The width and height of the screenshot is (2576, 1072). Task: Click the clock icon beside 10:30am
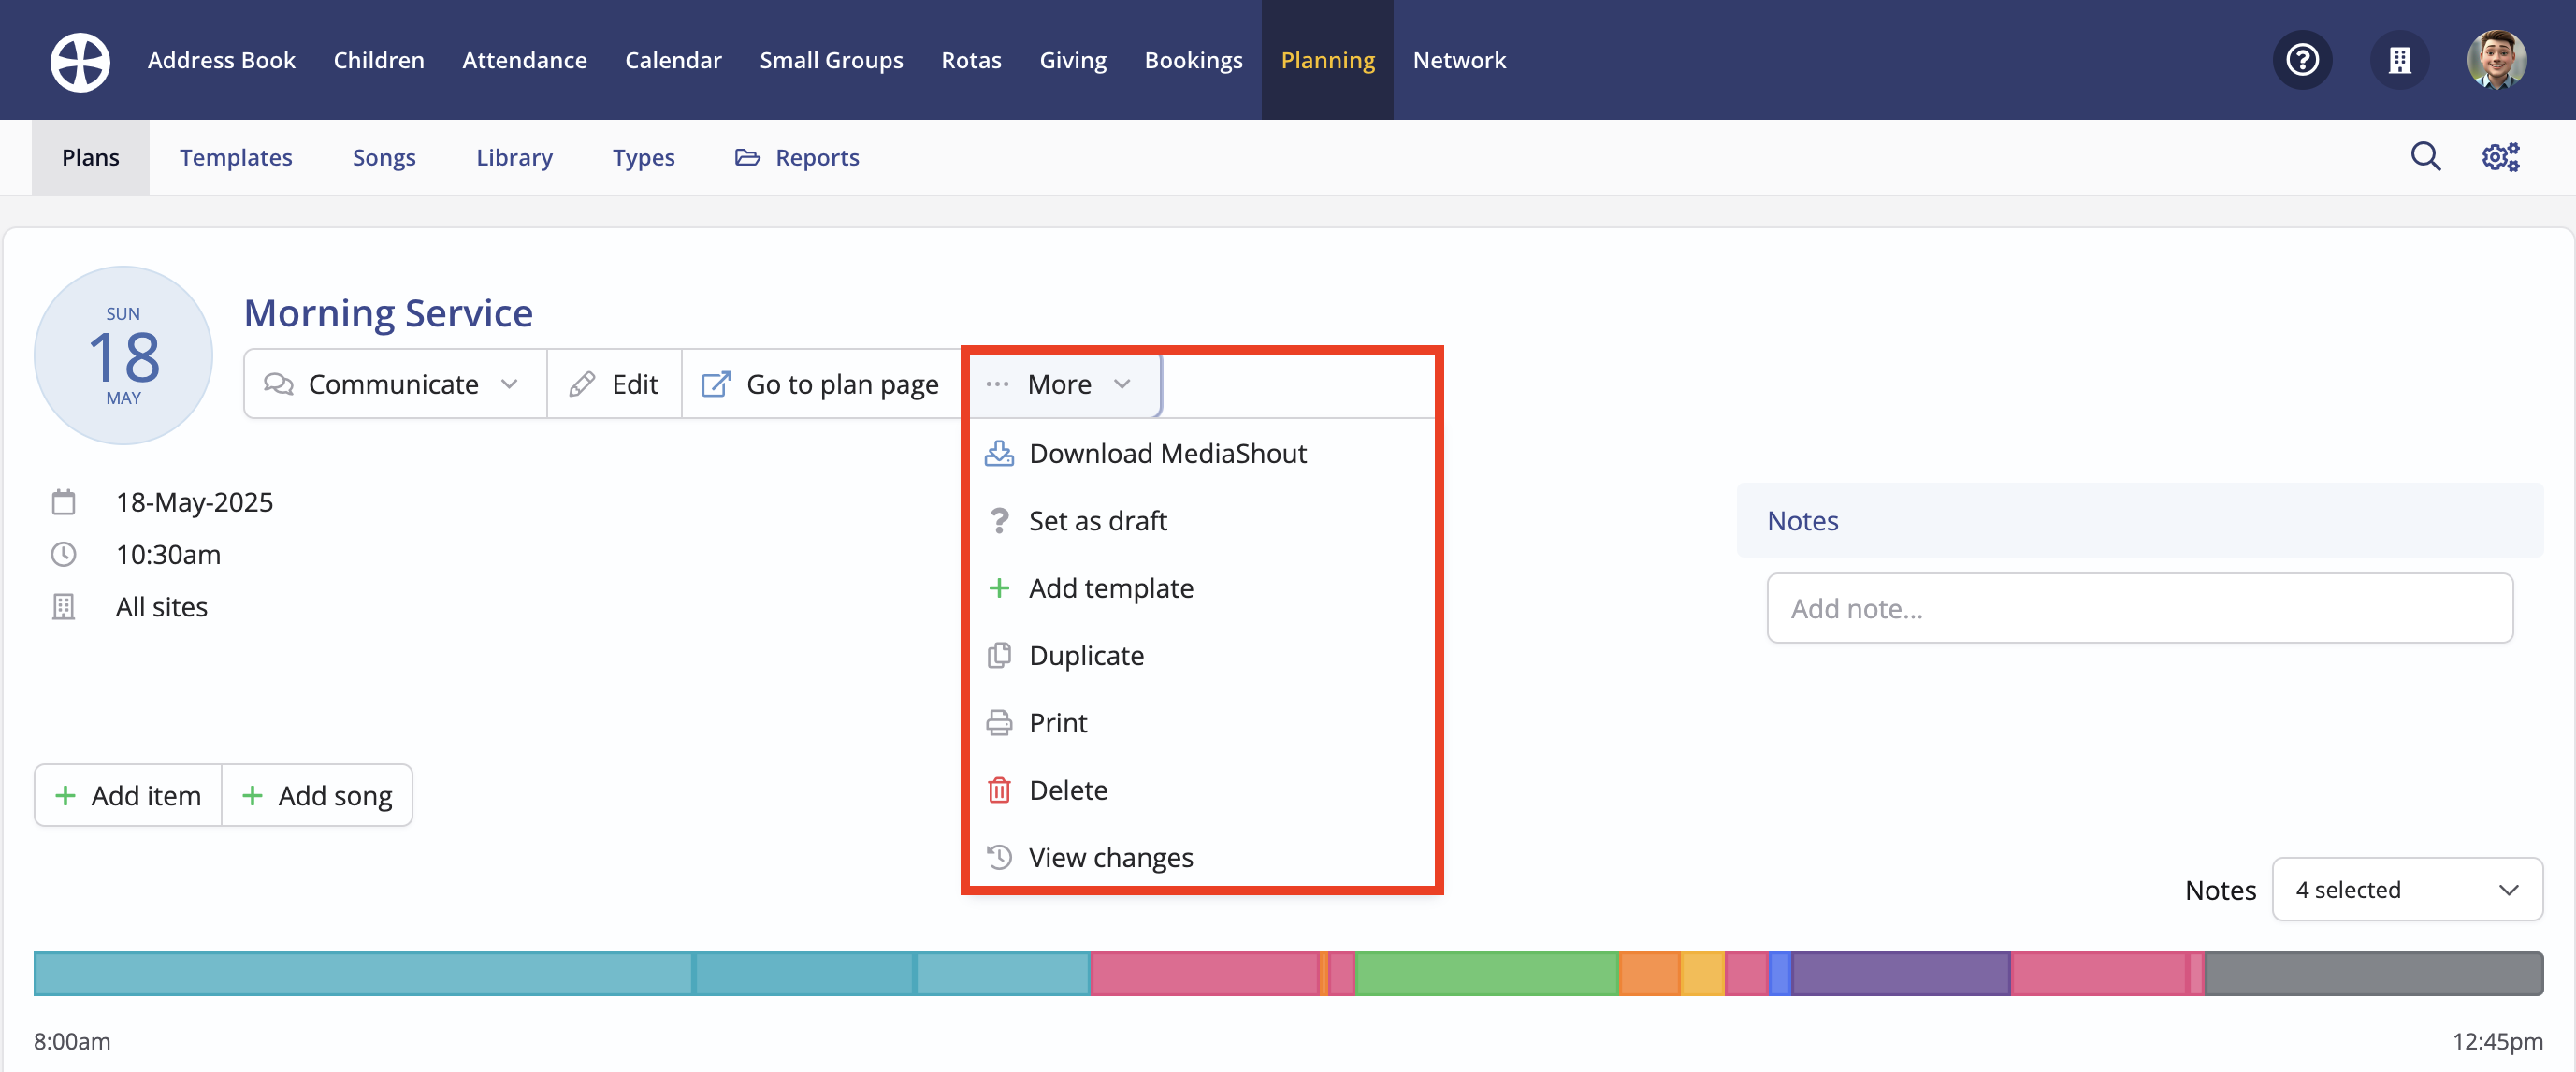pos(63,554)
